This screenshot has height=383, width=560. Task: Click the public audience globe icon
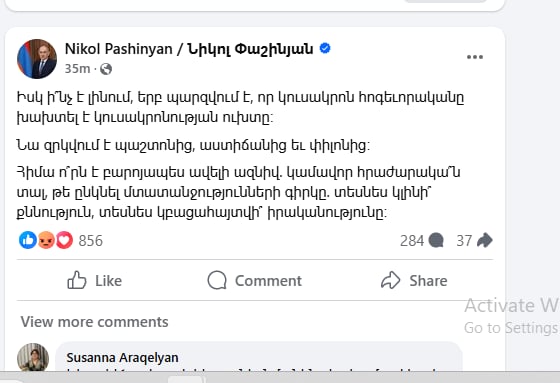[x=106, y=69]
